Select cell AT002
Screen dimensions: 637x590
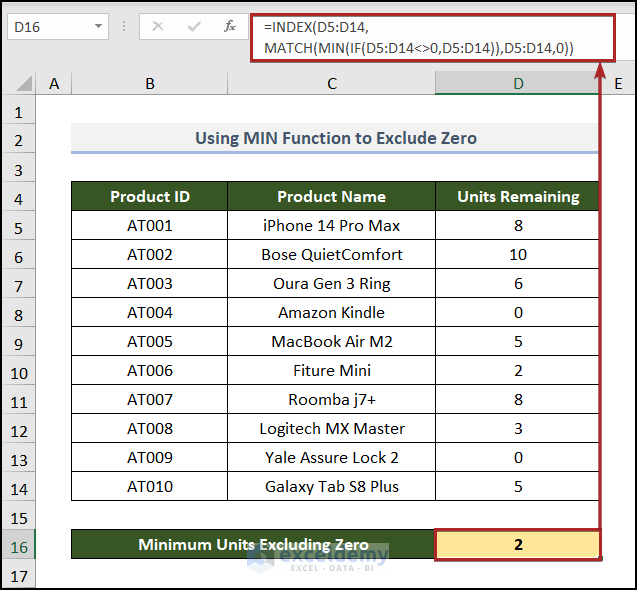click(150, 254)
